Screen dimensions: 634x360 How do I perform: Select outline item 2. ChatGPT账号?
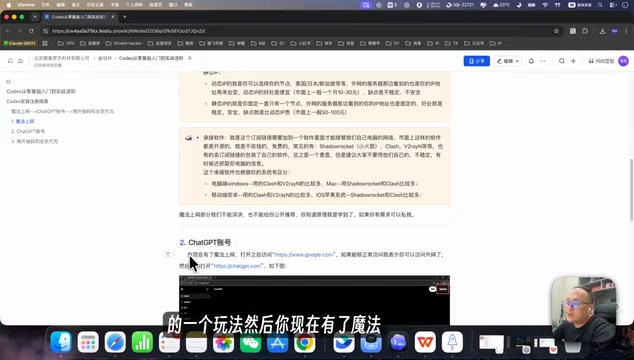(x=28, y=131)
